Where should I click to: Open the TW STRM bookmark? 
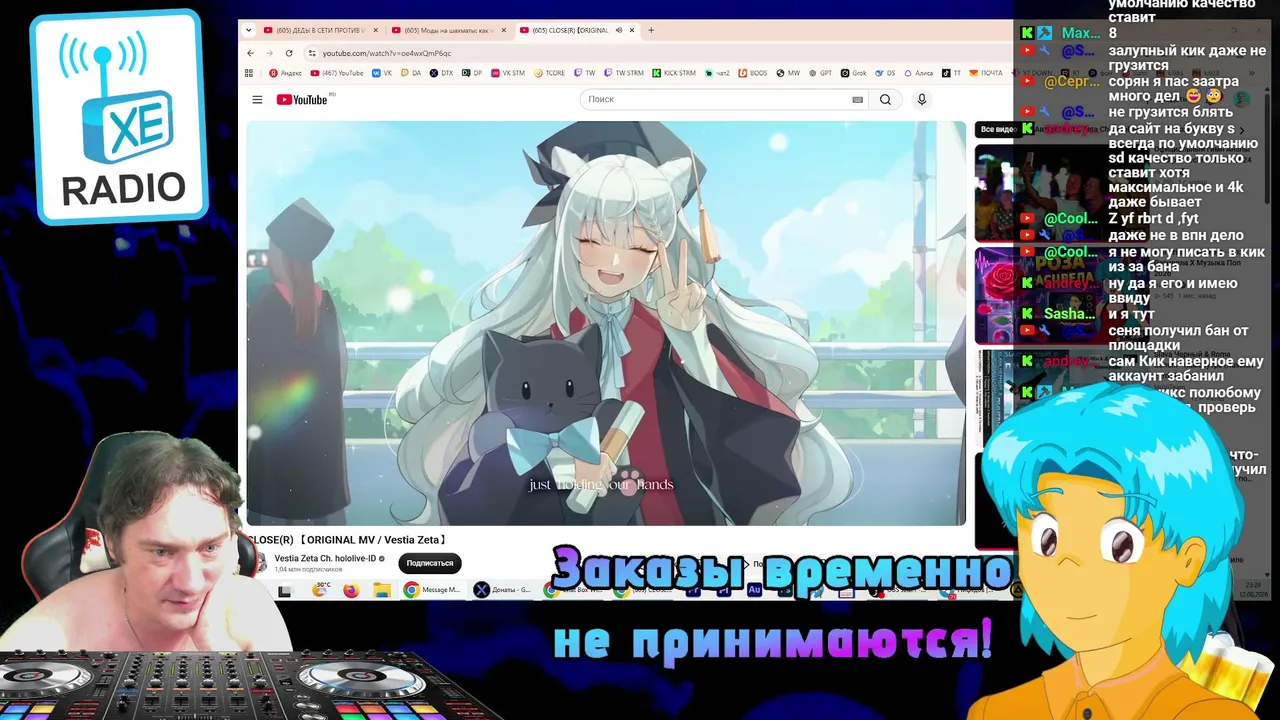coord(624,73)
